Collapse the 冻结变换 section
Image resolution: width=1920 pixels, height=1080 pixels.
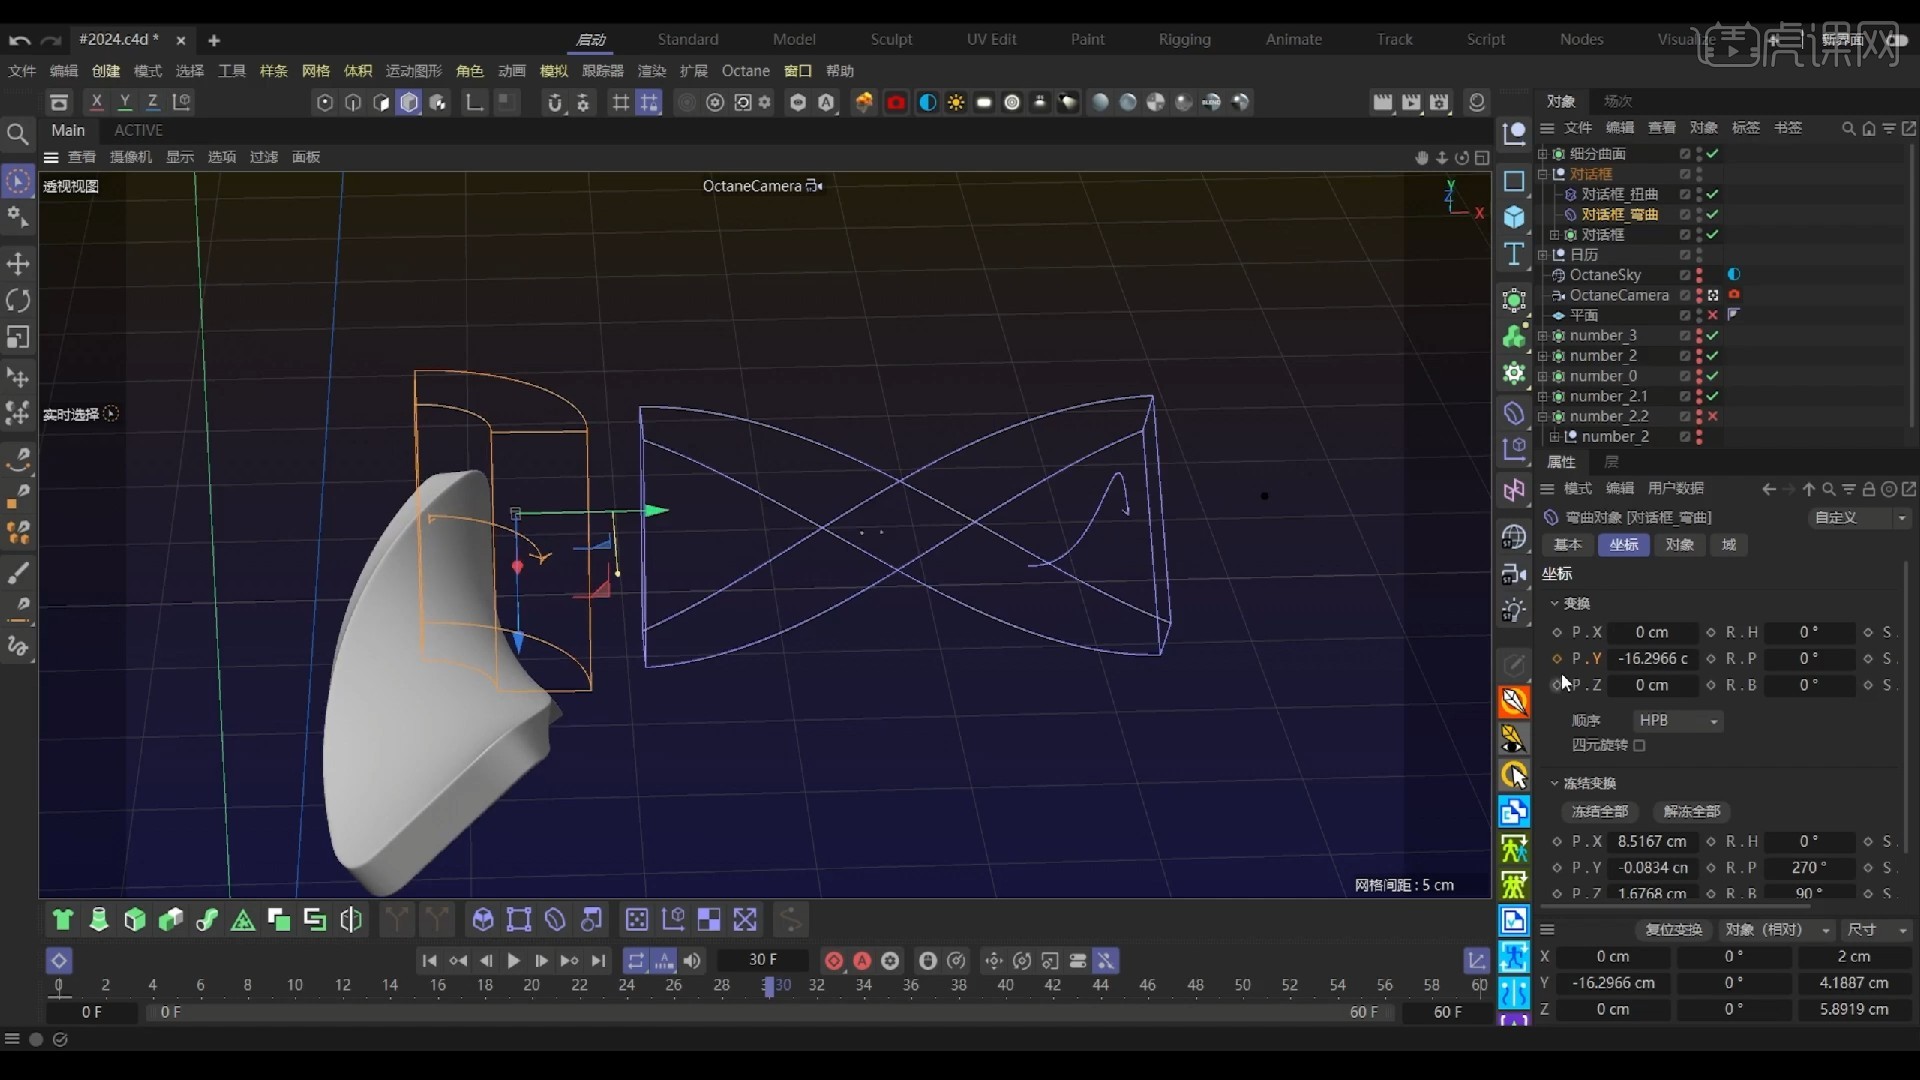(1555, 783)
